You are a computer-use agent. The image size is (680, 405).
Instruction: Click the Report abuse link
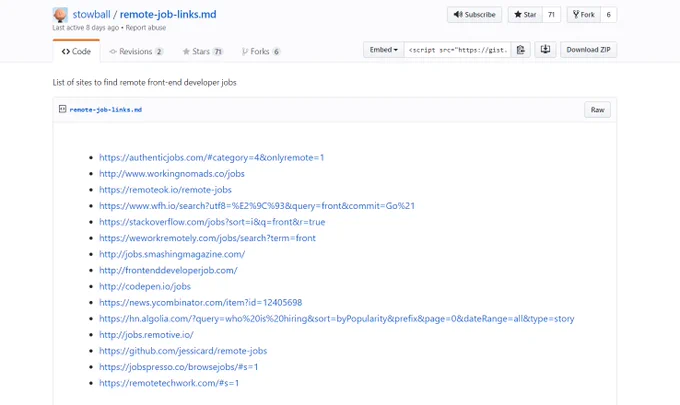146,28
